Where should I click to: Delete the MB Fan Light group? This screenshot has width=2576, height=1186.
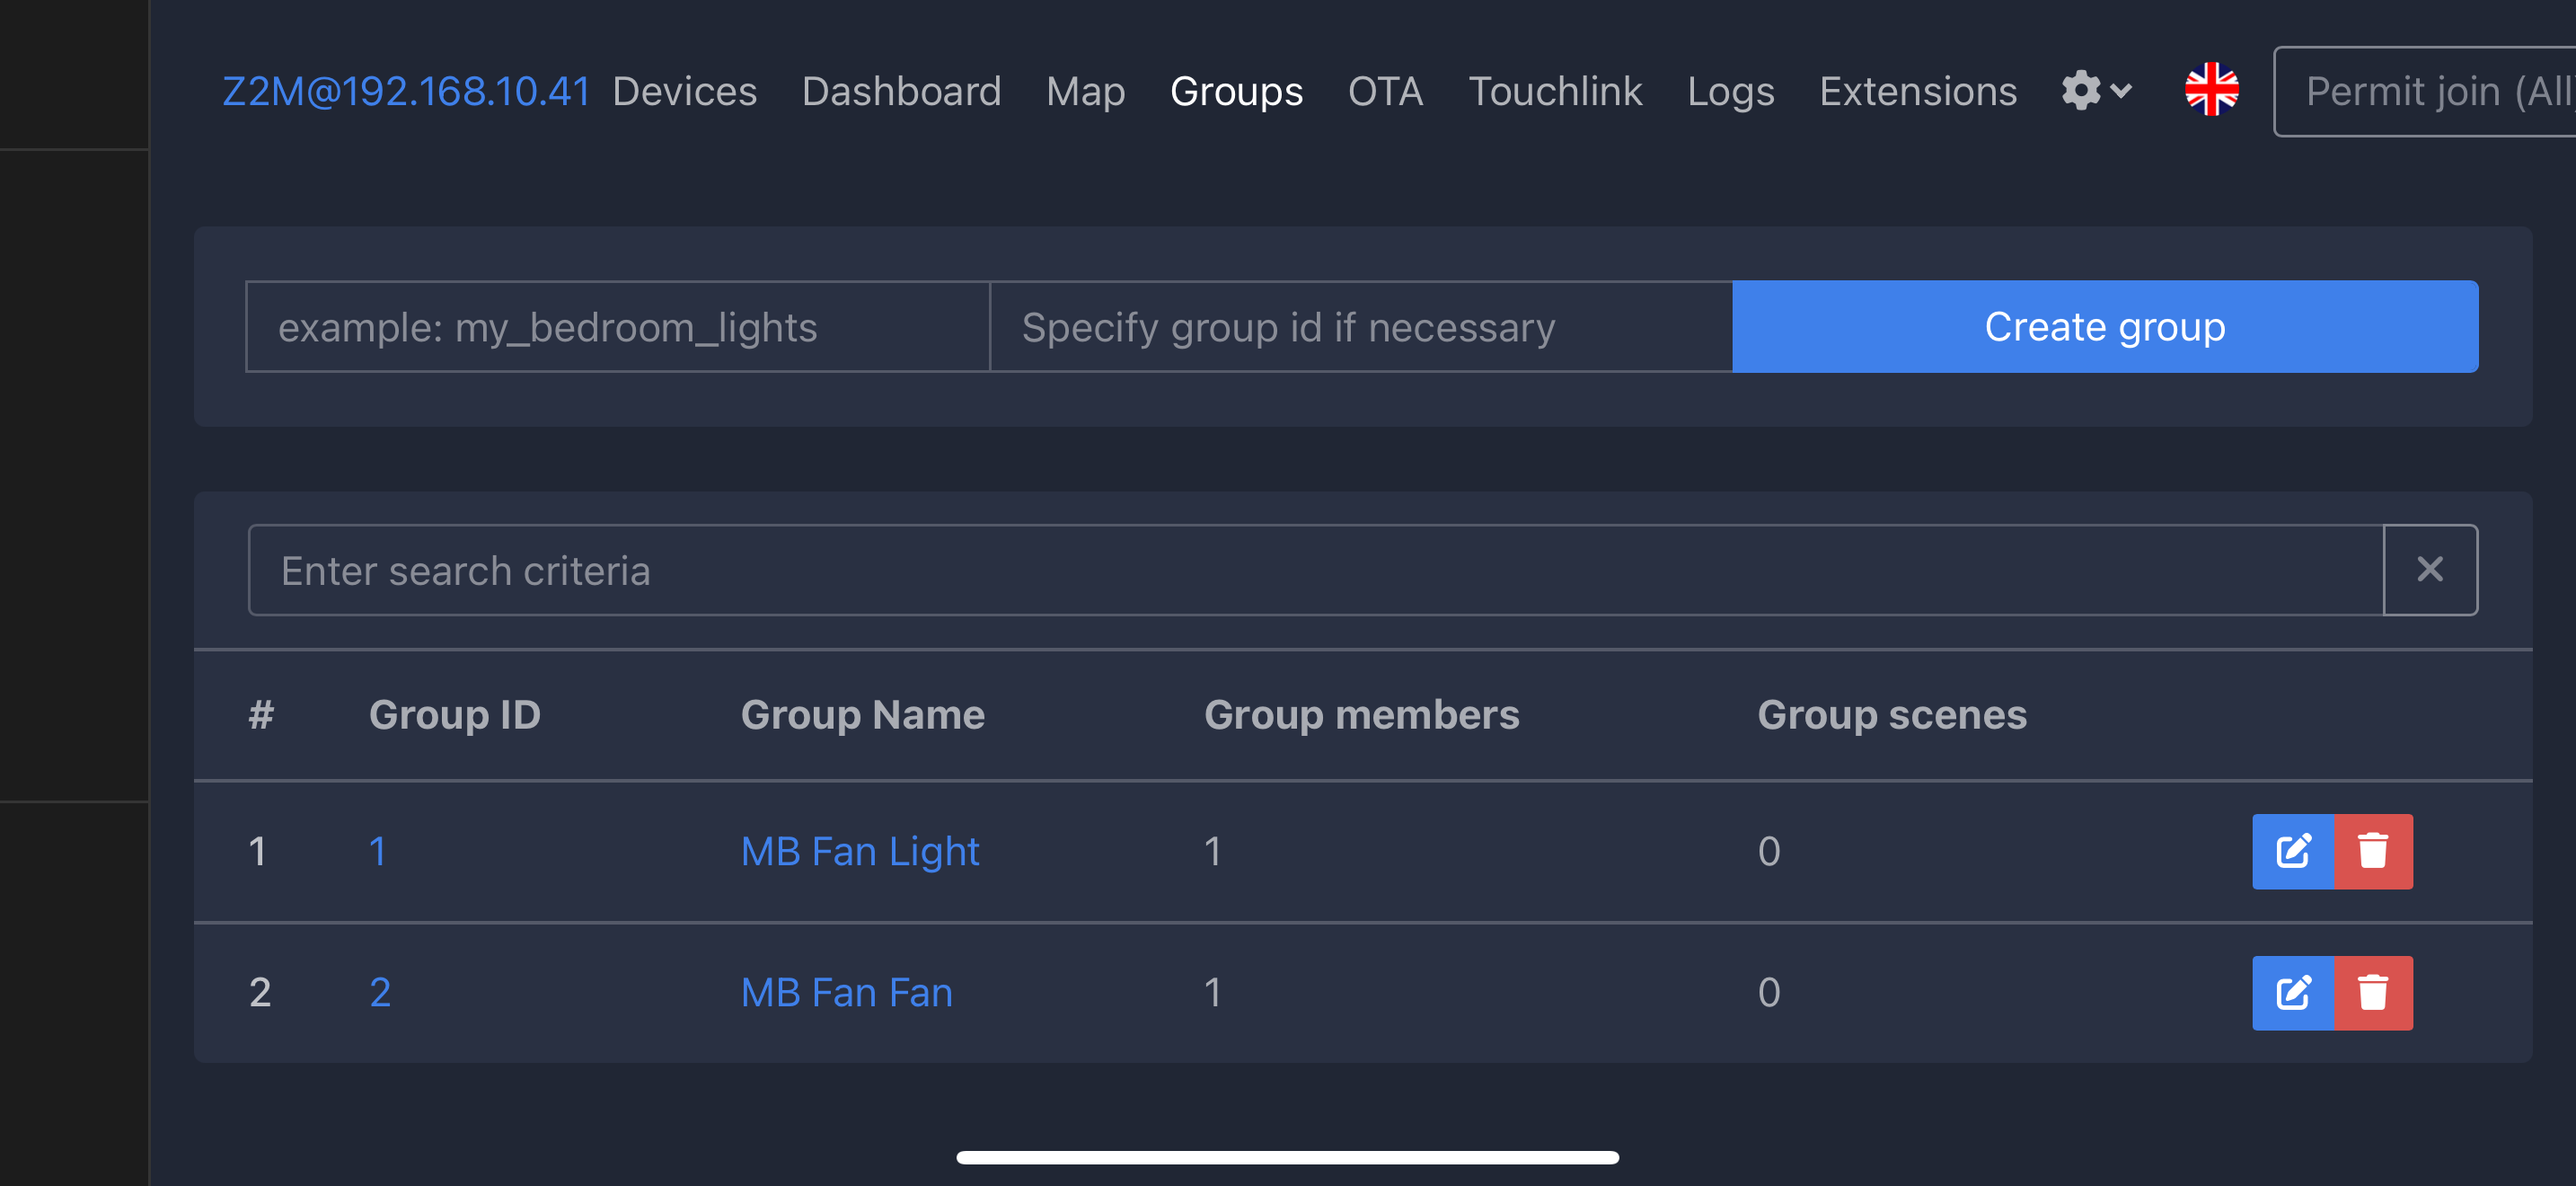pyautogui.click(x=2373, y=851)
